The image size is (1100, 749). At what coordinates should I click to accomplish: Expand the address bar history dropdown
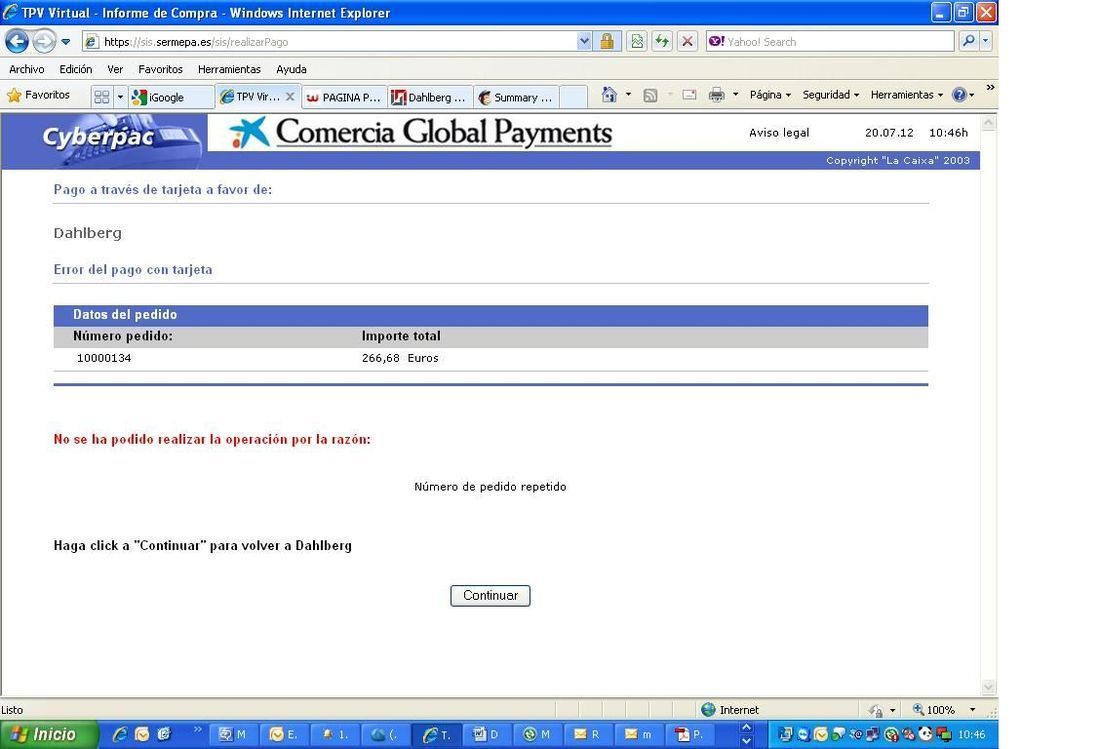pyautogui.click(x=584, y=42)
